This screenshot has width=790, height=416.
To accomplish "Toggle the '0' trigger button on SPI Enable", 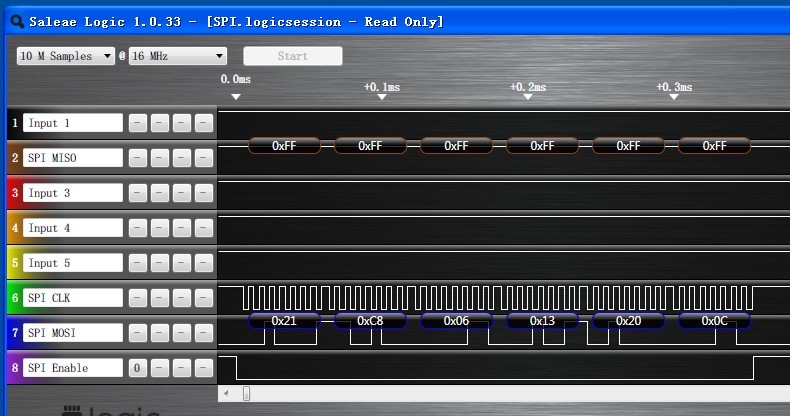I will 138,368.
